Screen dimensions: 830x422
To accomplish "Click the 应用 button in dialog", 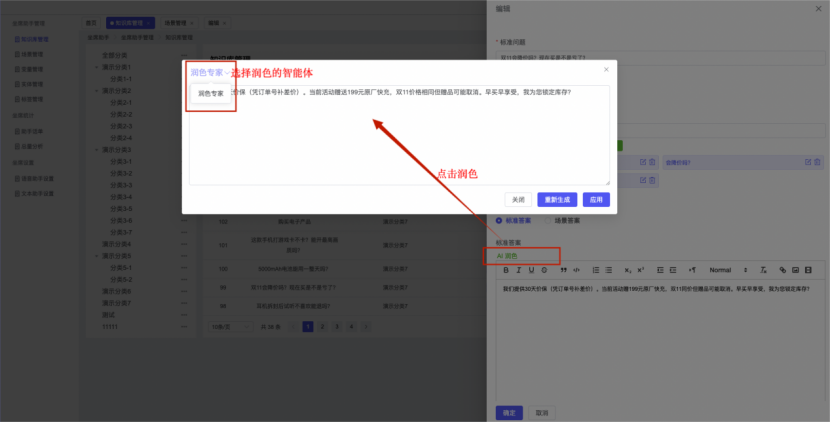I will (x=596, y=199).
